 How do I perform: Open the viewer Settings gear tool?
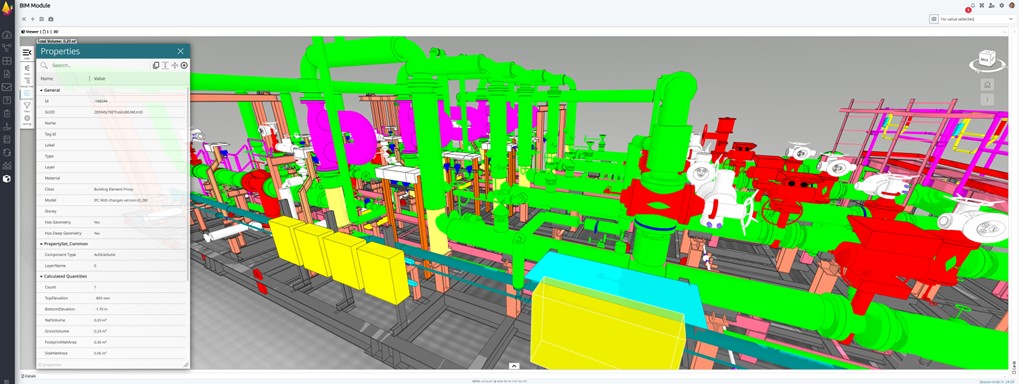[x=27, y=120]
